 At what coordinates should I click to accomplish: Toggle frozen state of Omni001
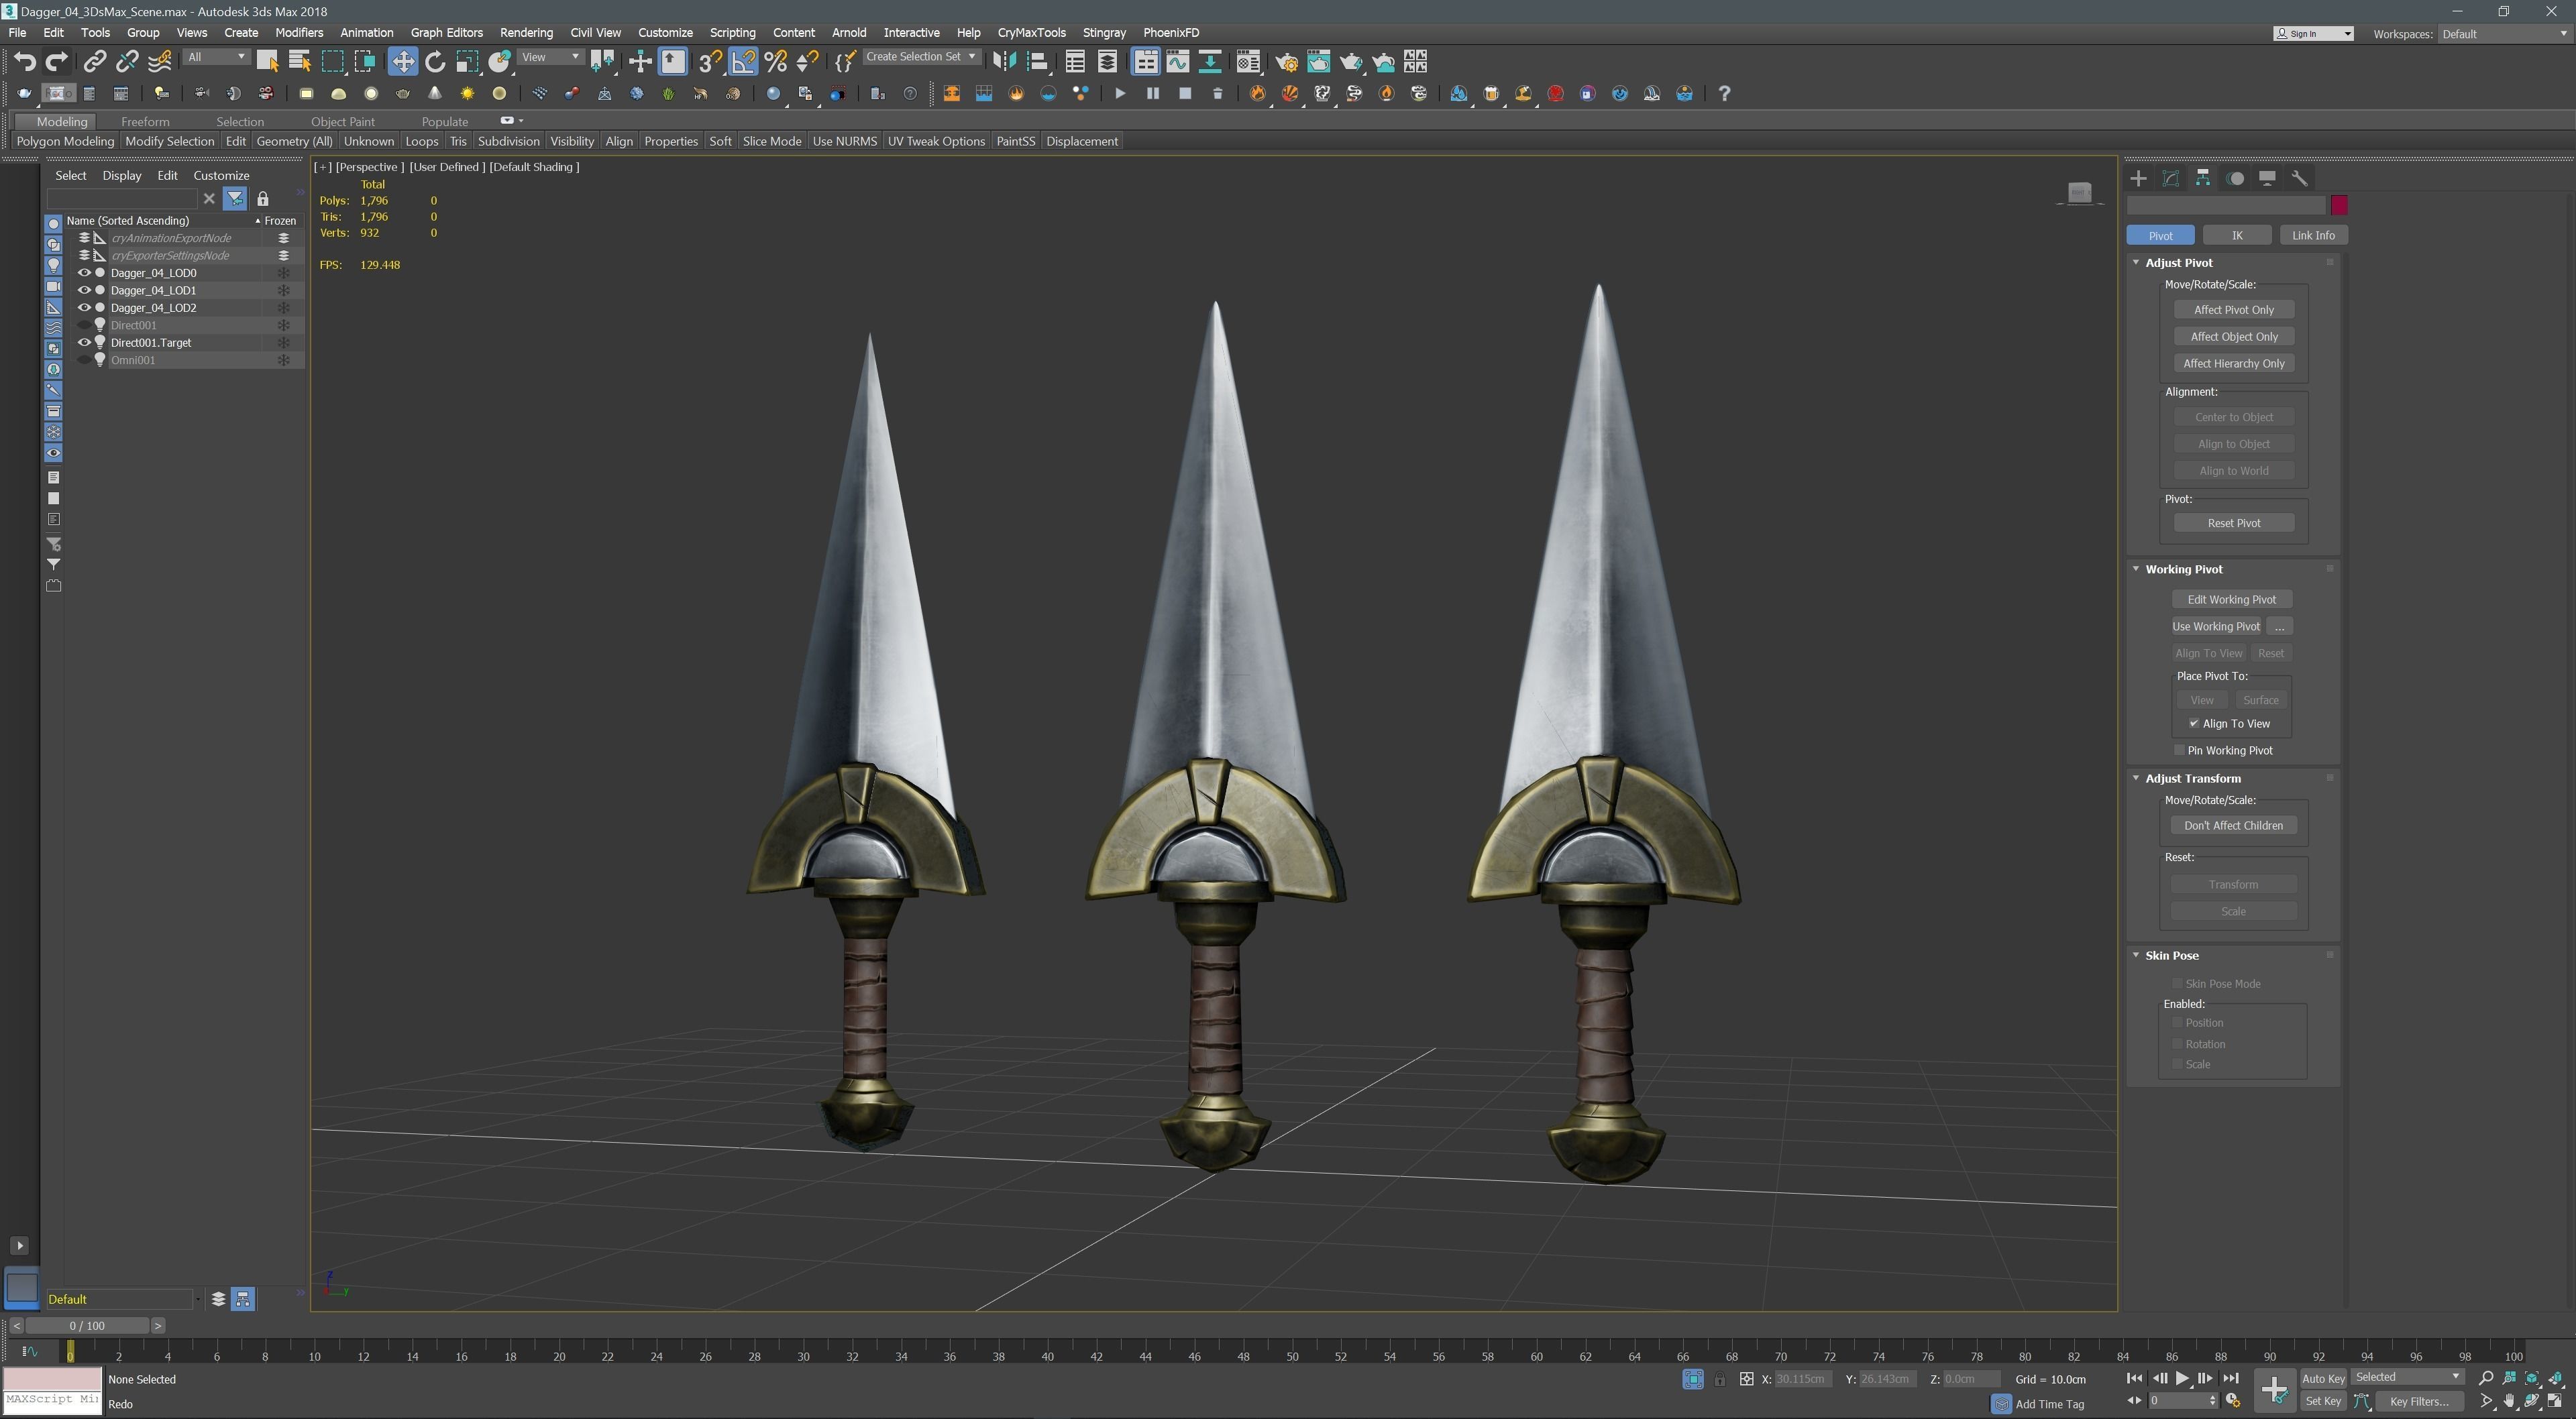coord(283,360)
